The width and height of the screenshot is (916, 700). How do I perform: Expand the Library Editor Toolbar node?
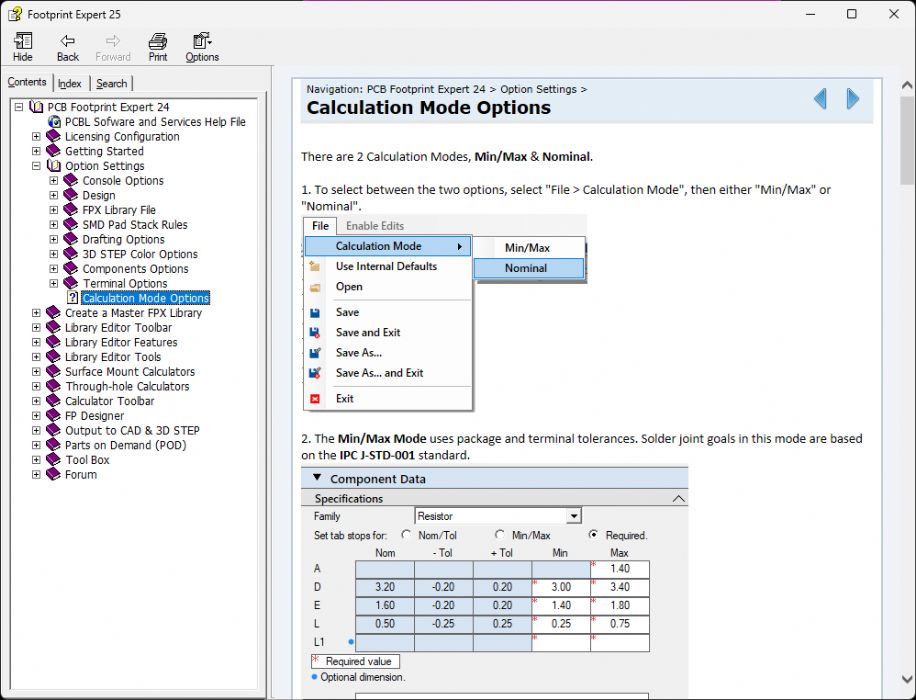pyautogui.click(x=36, y=328)
